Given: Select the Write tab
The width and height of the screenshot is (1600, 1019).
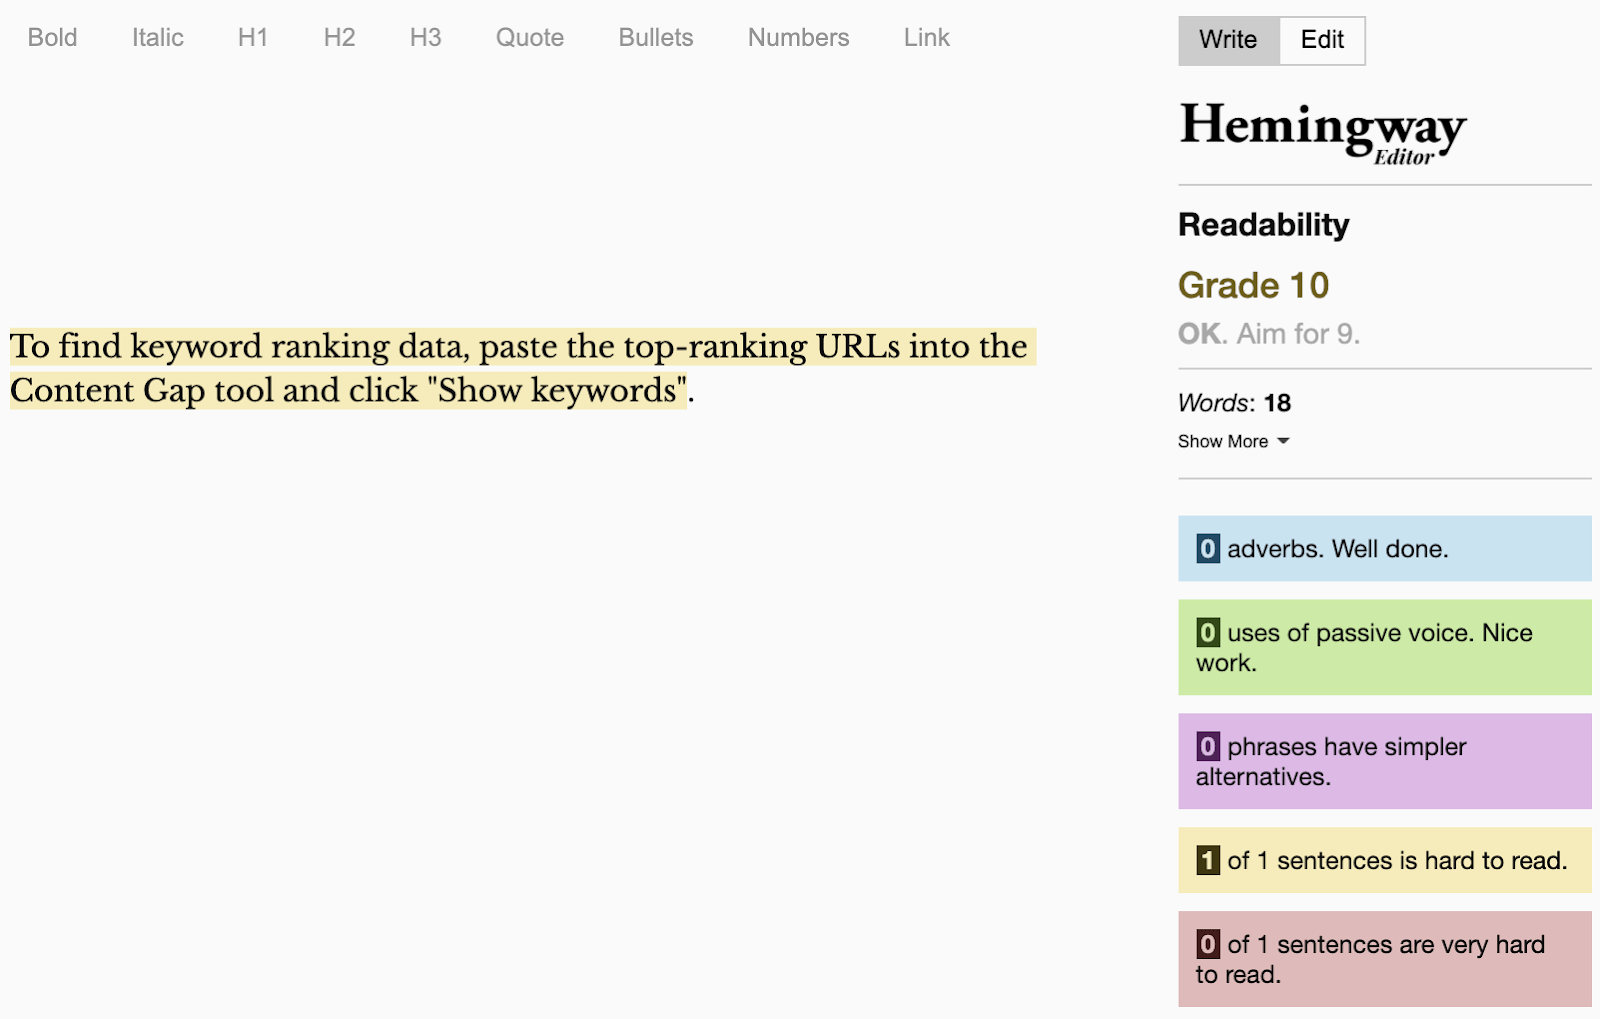Looking at the screenshot, I should point(1228,40).
